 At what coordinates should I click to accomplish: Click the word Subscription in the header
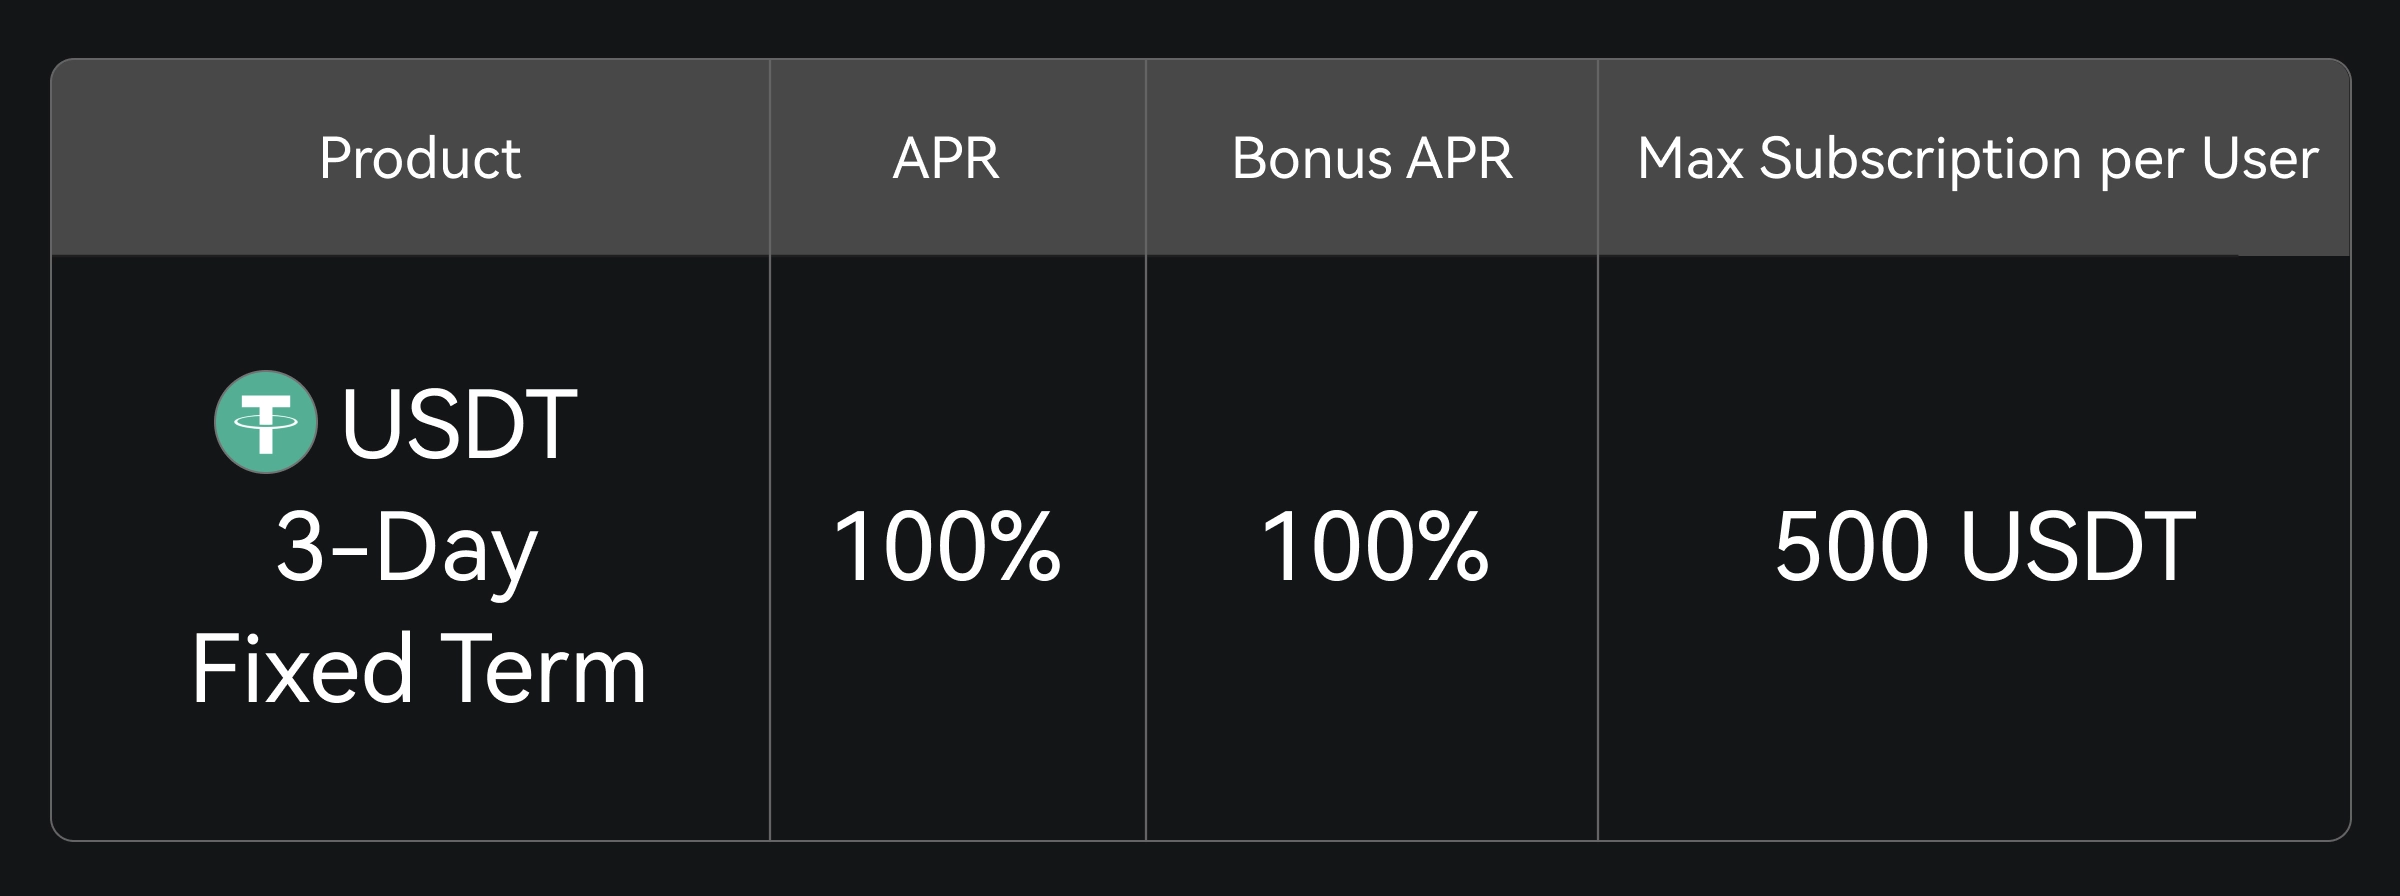pos(1920,160)
